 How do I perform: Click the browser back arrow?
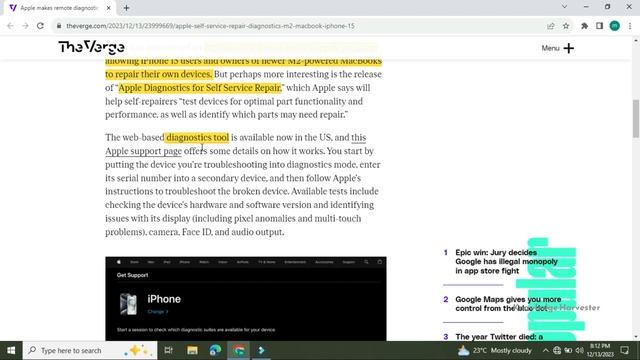tap(10, 26)
